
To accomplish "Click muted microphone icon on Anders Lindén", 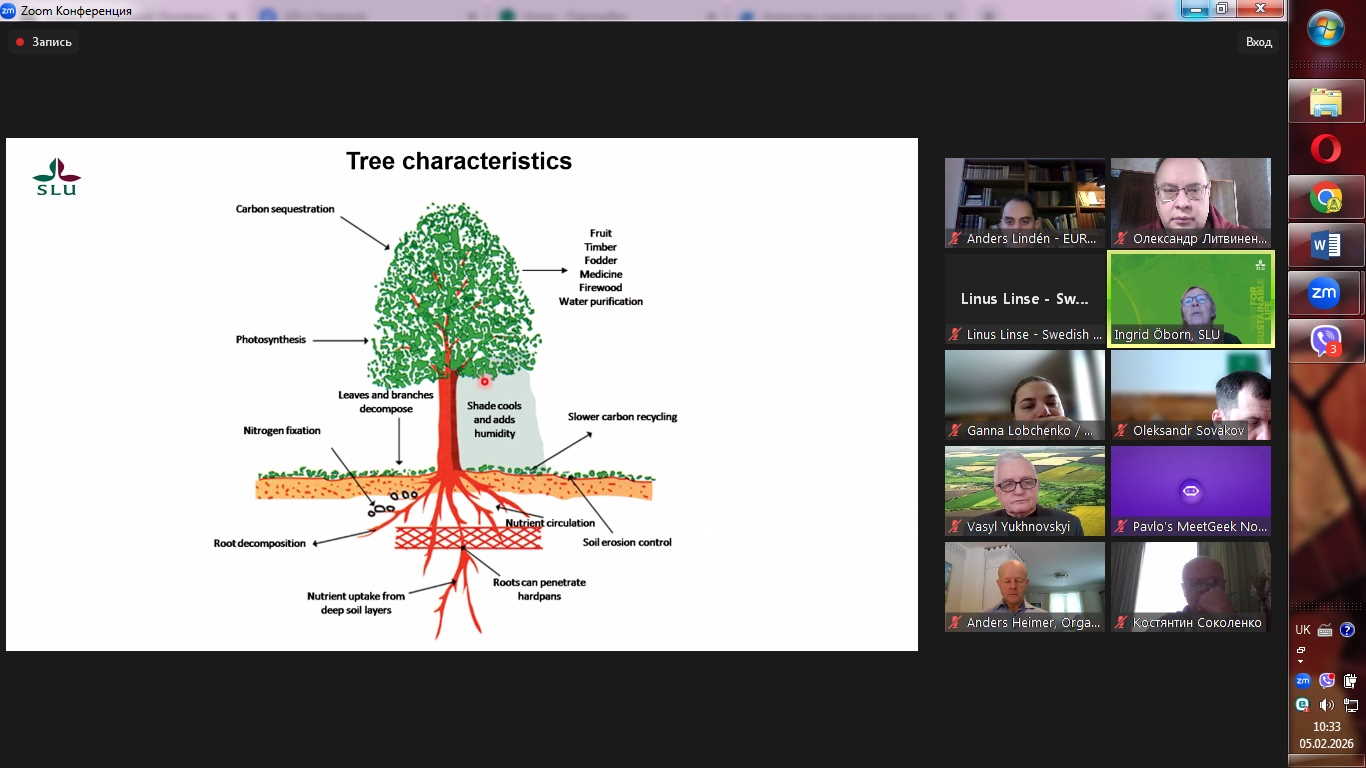I will (956, 239).
